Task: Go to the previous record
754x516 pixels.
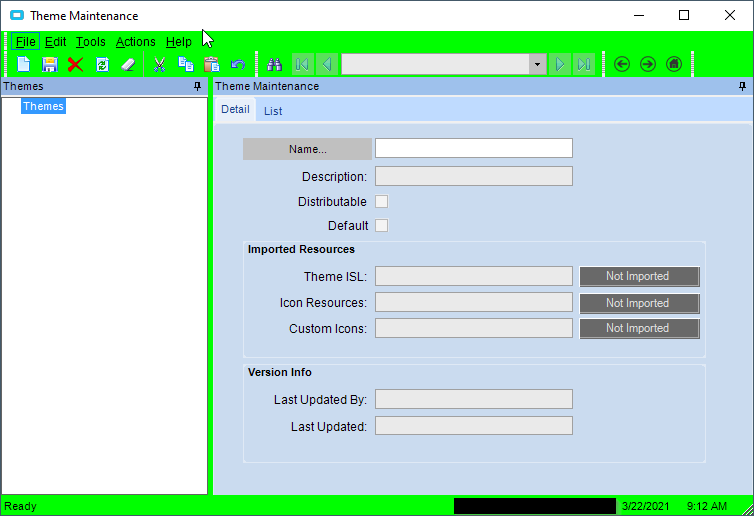Action: [327, 64]
